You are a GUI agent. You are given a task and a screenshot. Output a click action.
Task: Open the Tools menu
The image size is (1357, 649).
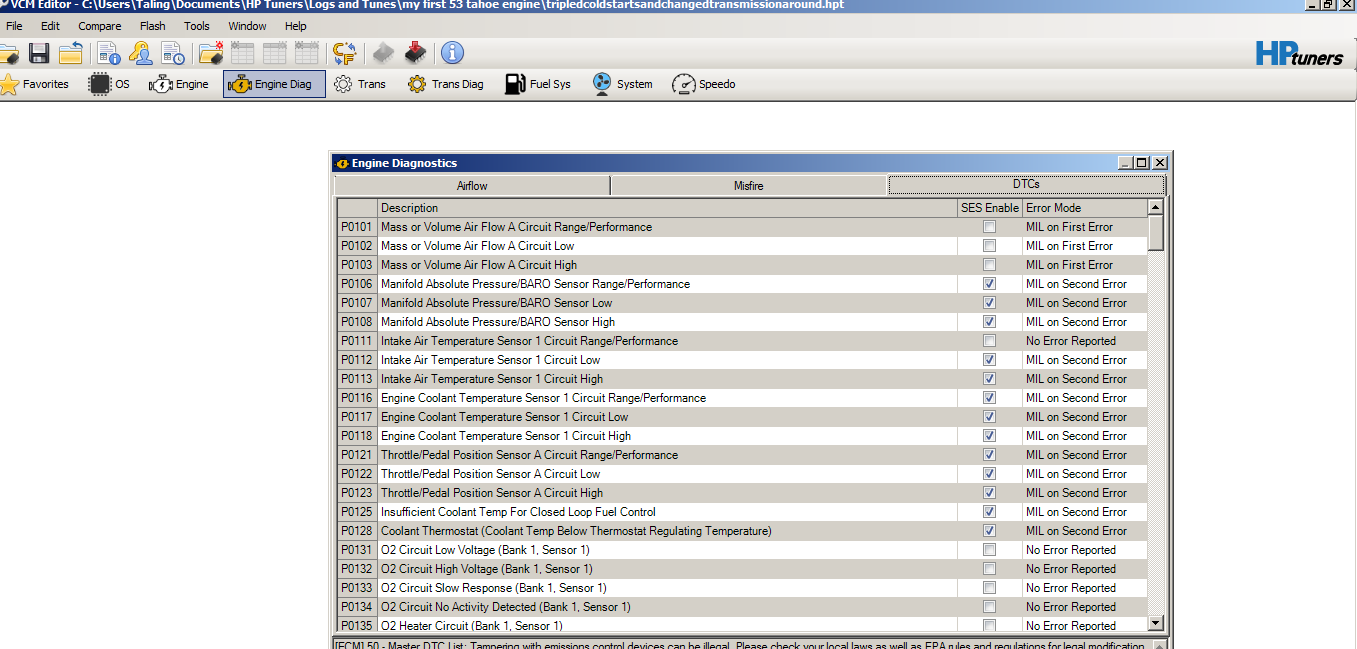click(x=197, y=26)
